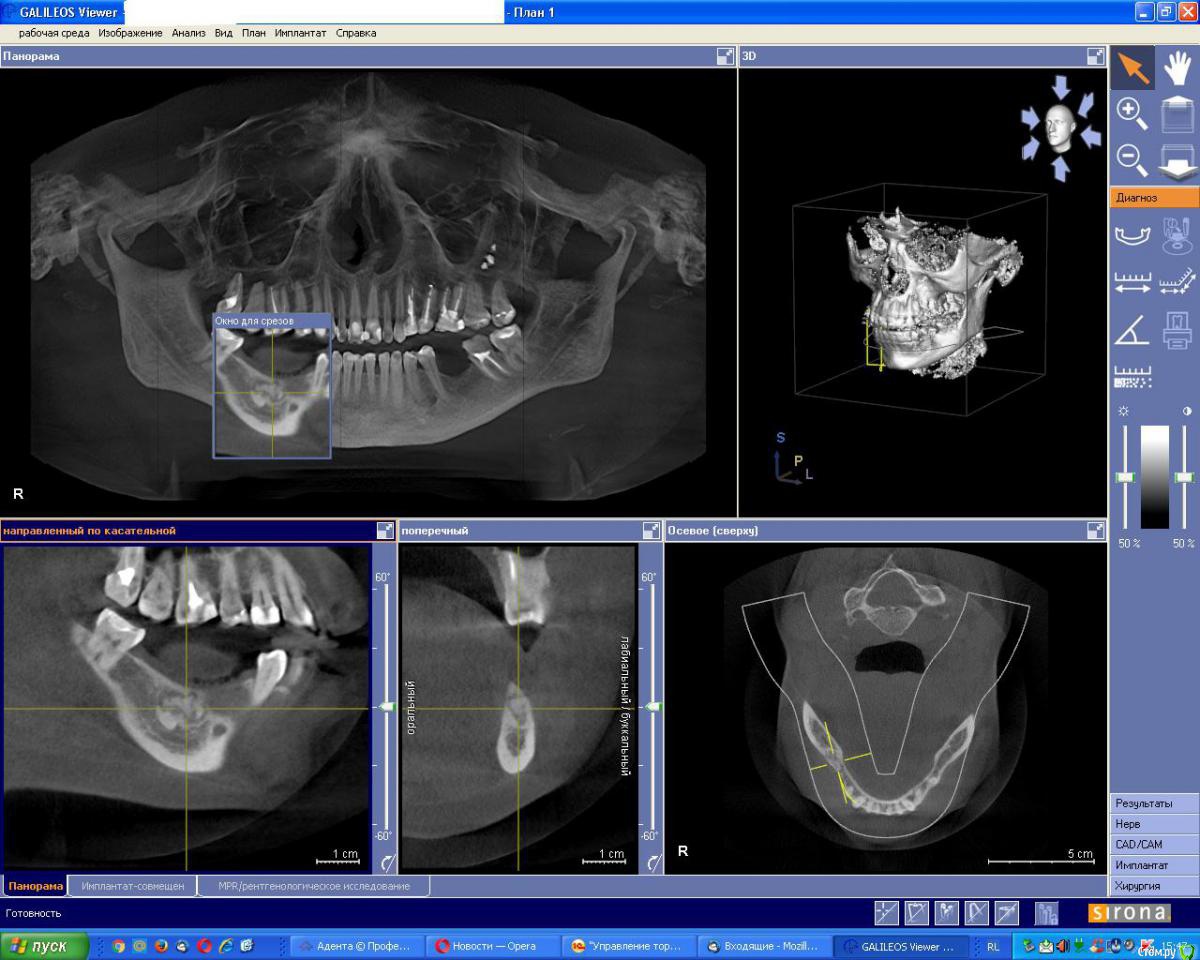Toggle the crossed-out implant display button
The image size is (1200, 960).
point(977,912)
